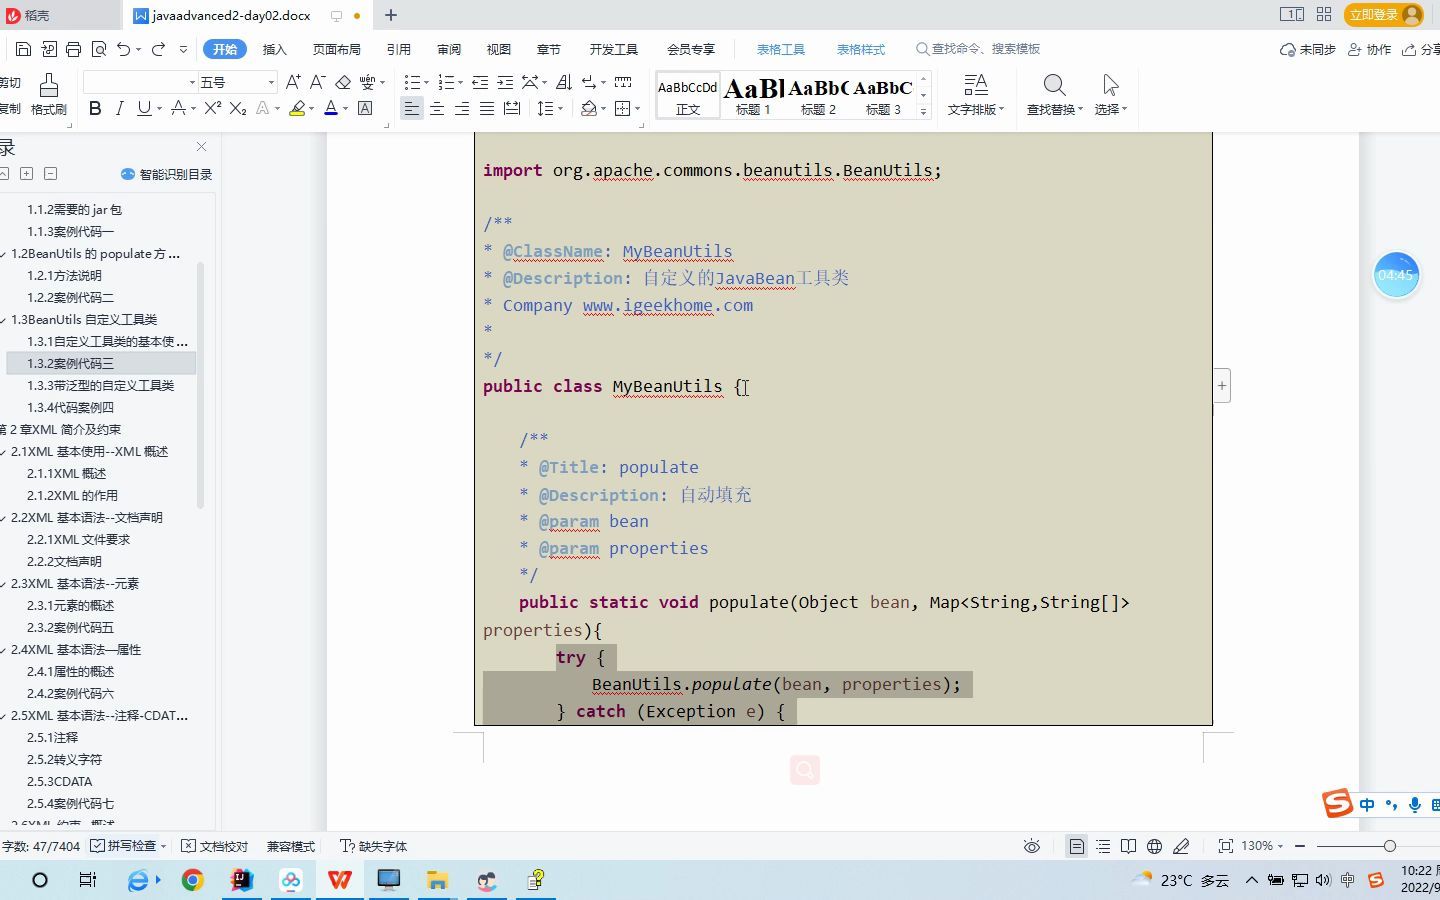Click the Print icon
The width and height of the screenshot is (1440, 900).
pos(73,49)
